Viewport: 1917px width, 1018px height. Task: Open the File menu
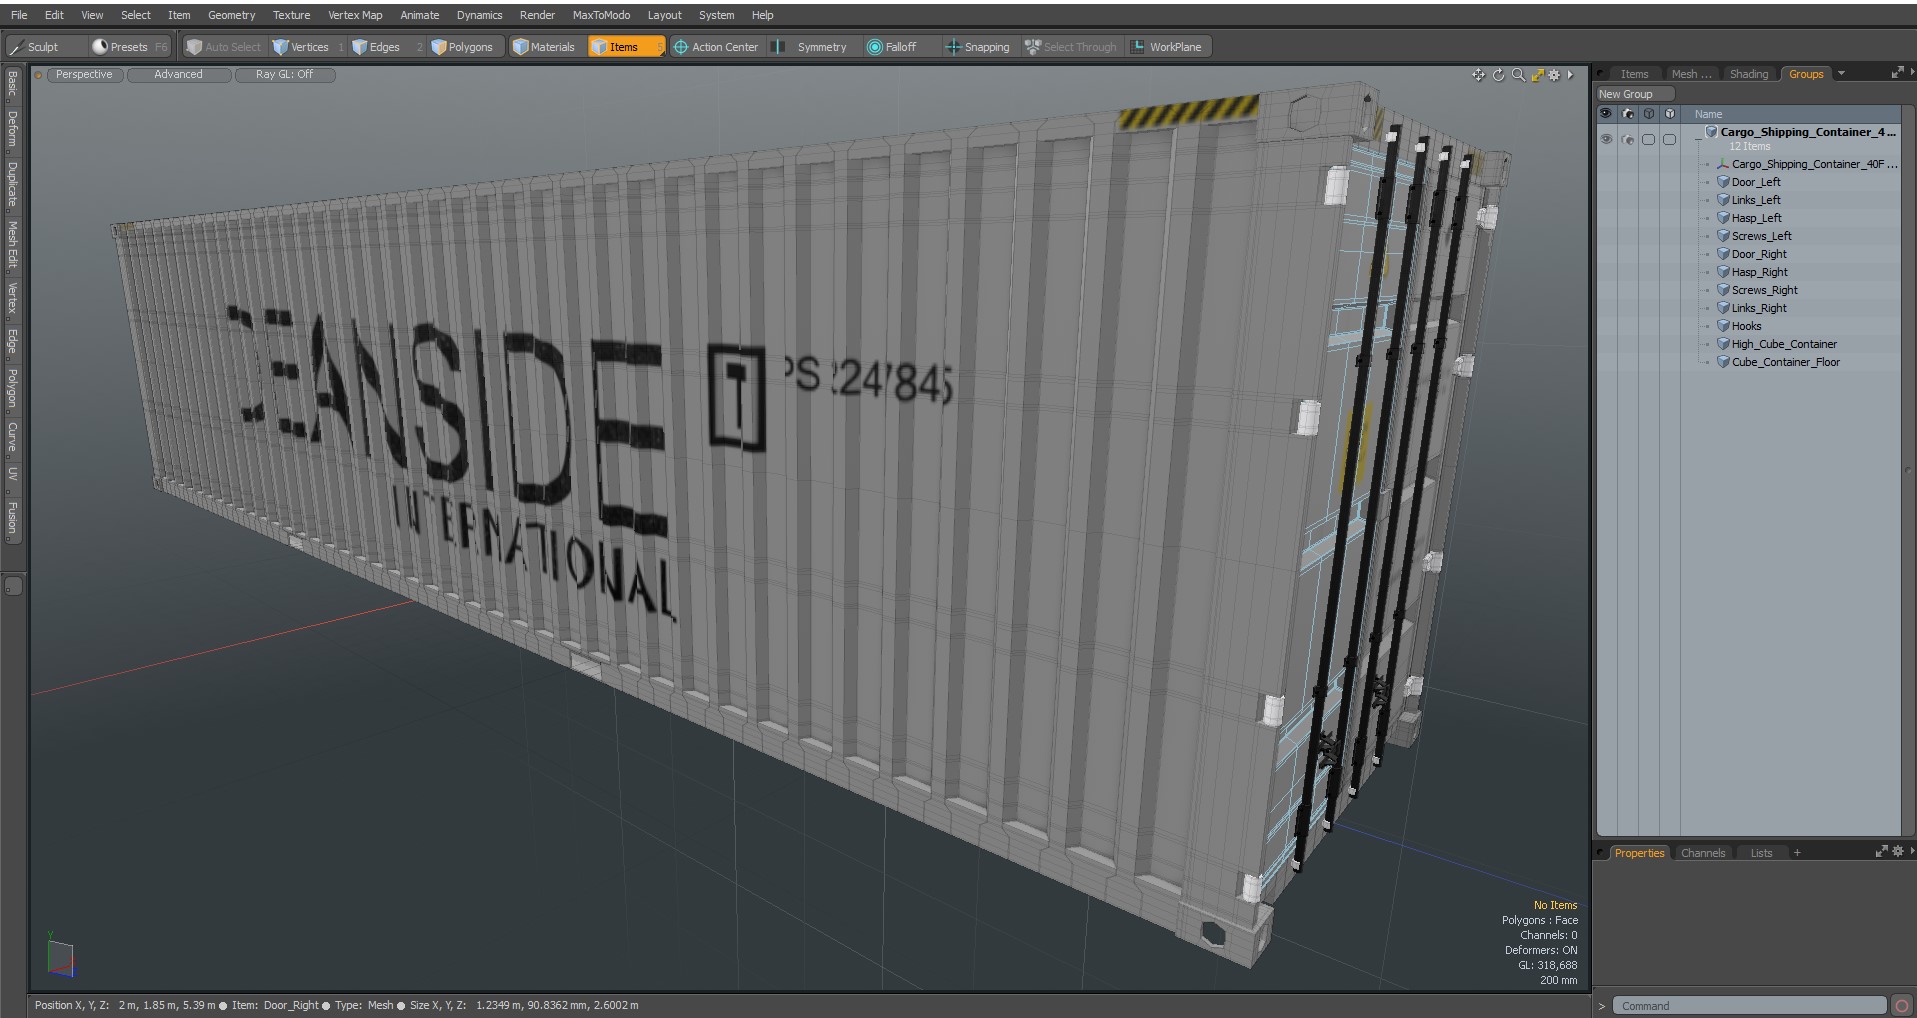[19, 15]
